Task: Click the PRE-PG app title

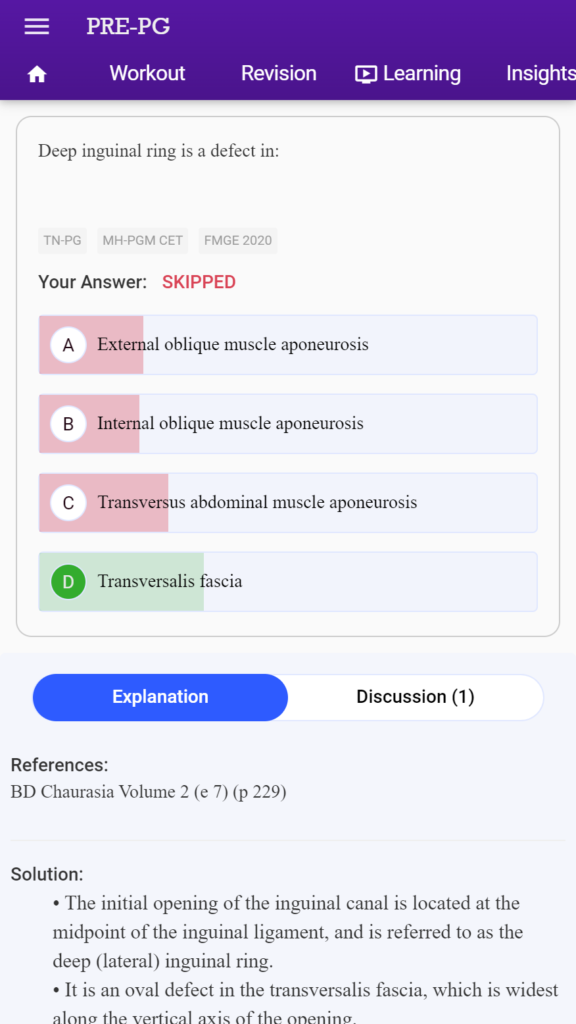Action: point(128,26)
